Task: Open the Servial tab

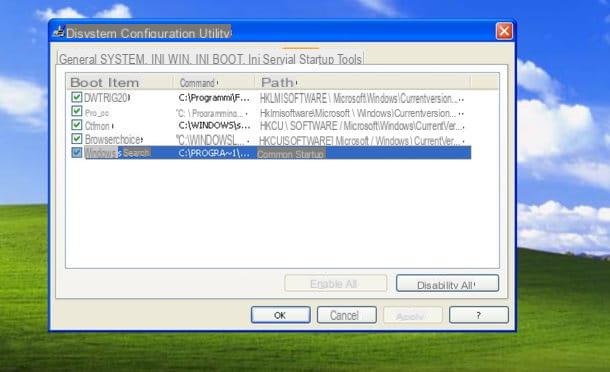Action: coord(279,59)
